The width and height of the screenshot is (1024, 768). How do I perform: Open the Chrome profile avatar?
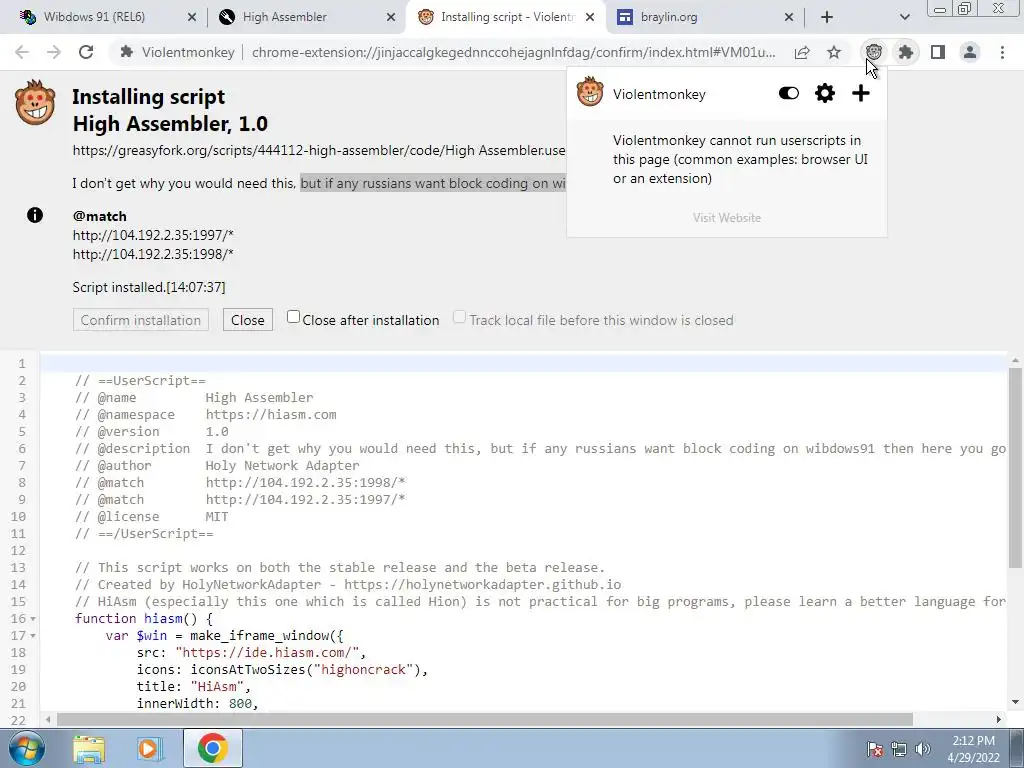coord(970,52)
